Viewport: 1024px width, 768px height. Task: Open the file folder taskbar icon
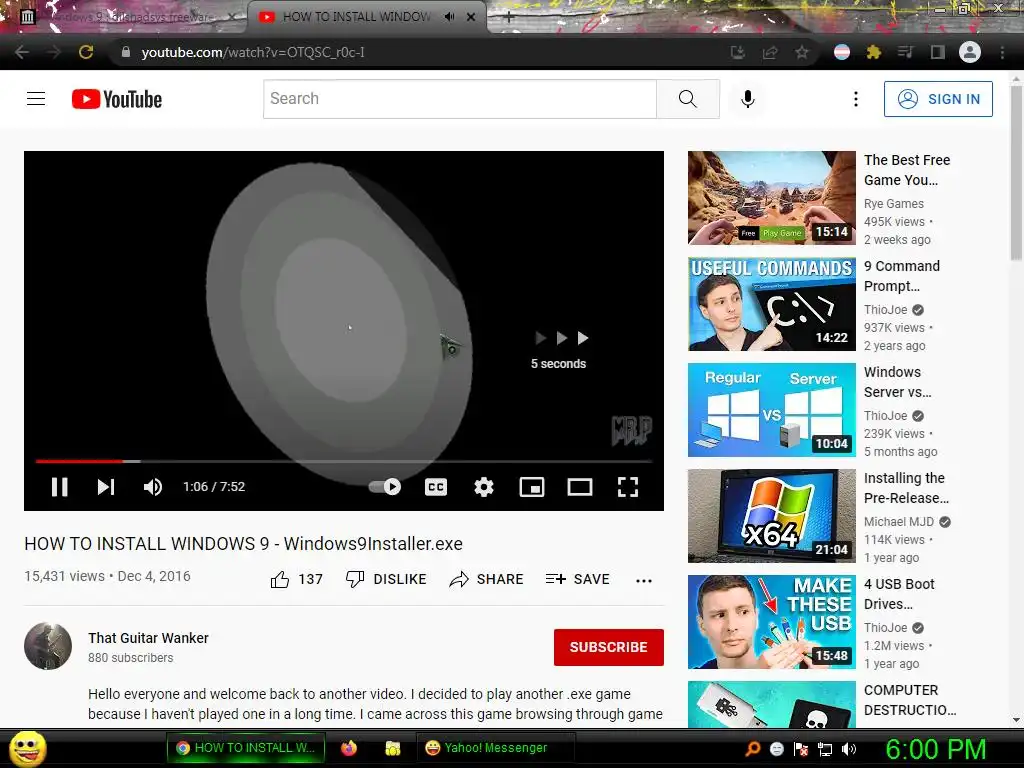coord(392,748)
